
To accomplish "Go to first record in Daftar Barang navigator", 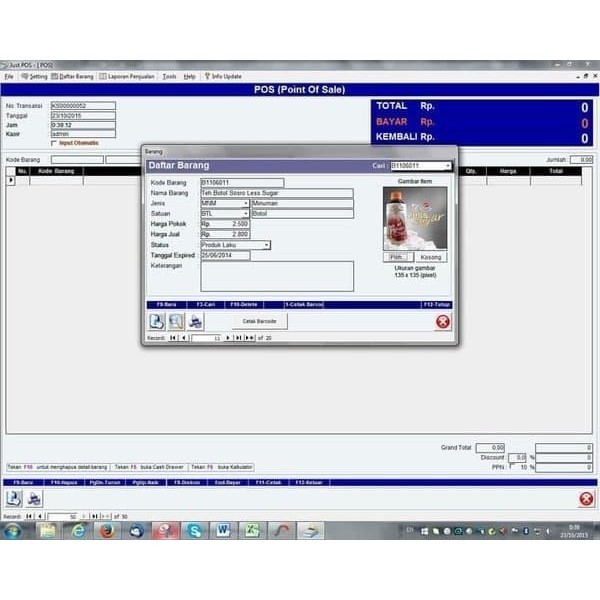I will pyautogui.click(x=173, y=338).
